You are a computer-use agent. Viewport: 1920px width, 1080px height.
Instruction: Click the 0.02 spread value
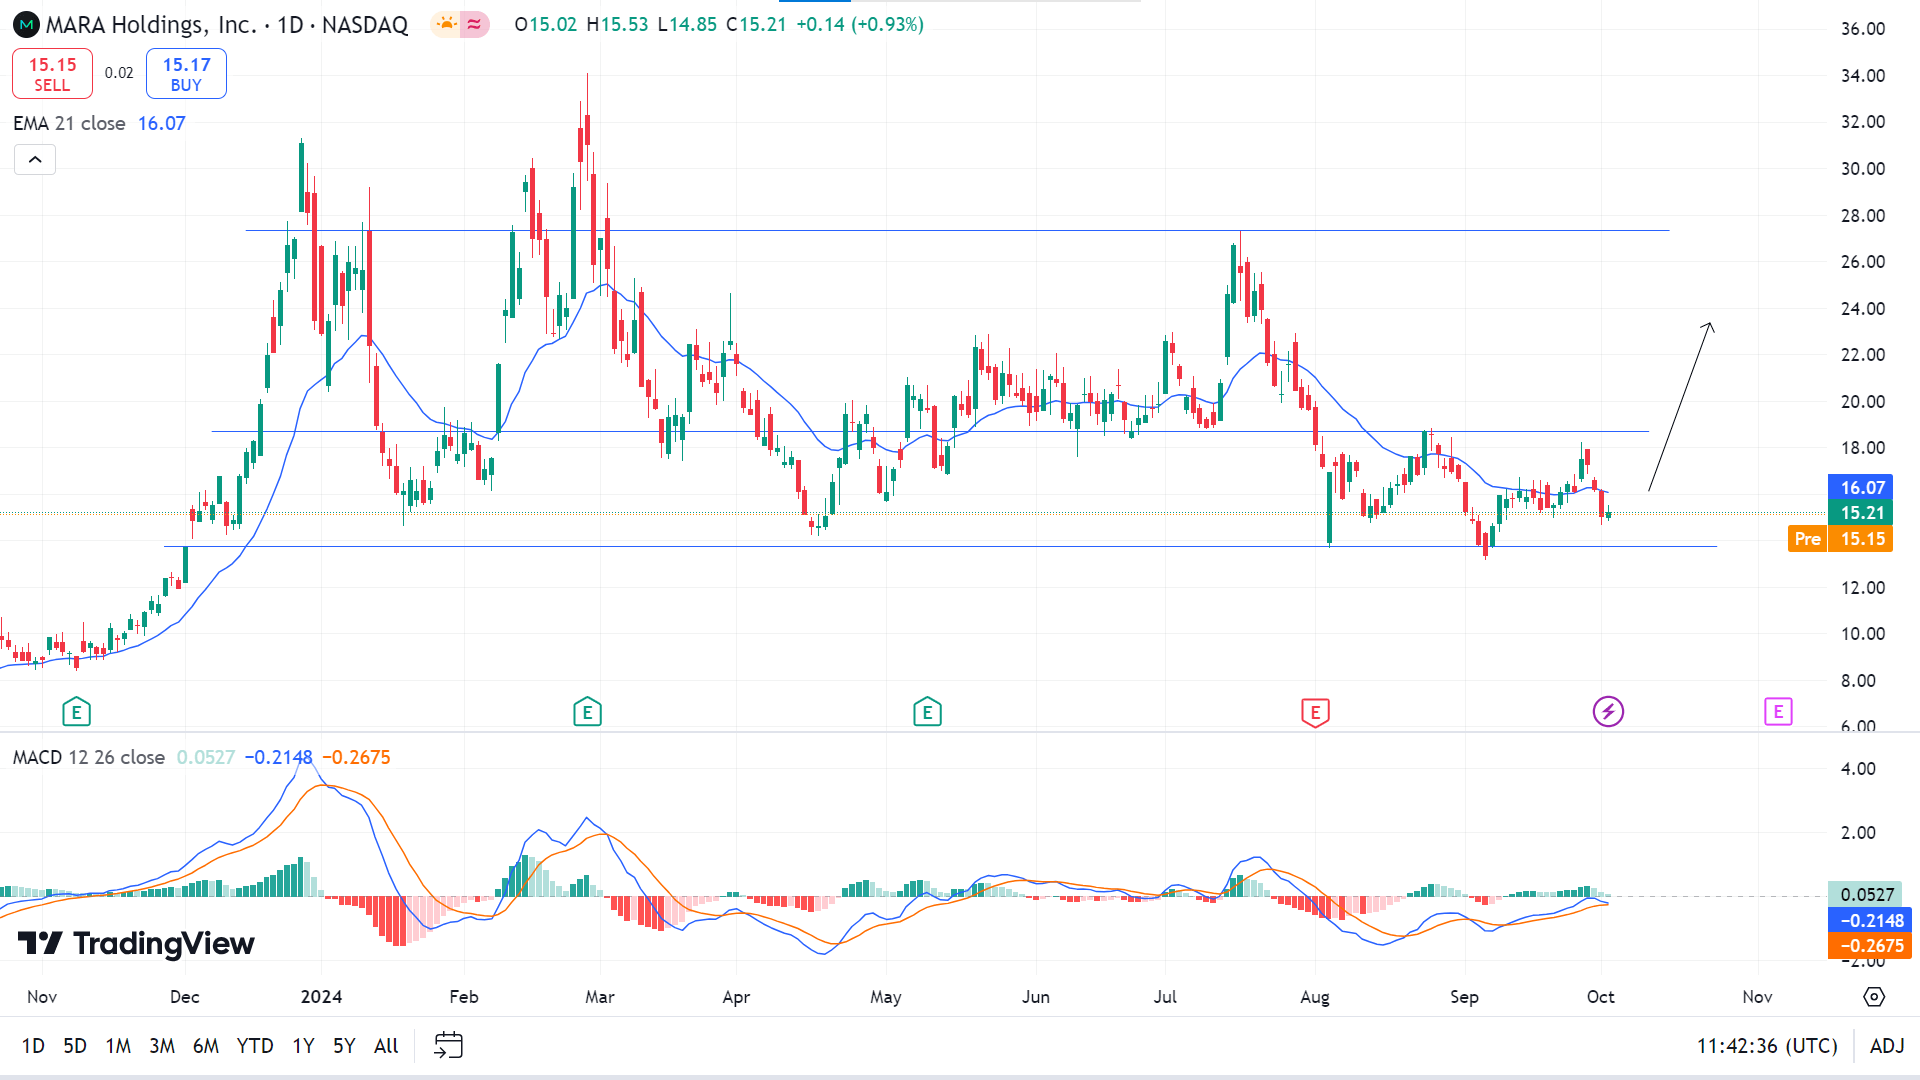point(119,73)
